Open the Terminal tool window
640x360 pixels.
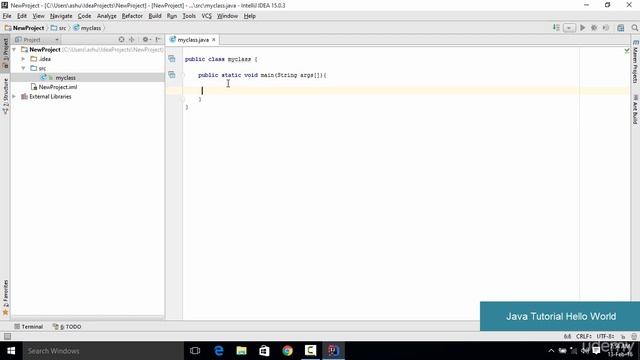coord(29,327)
